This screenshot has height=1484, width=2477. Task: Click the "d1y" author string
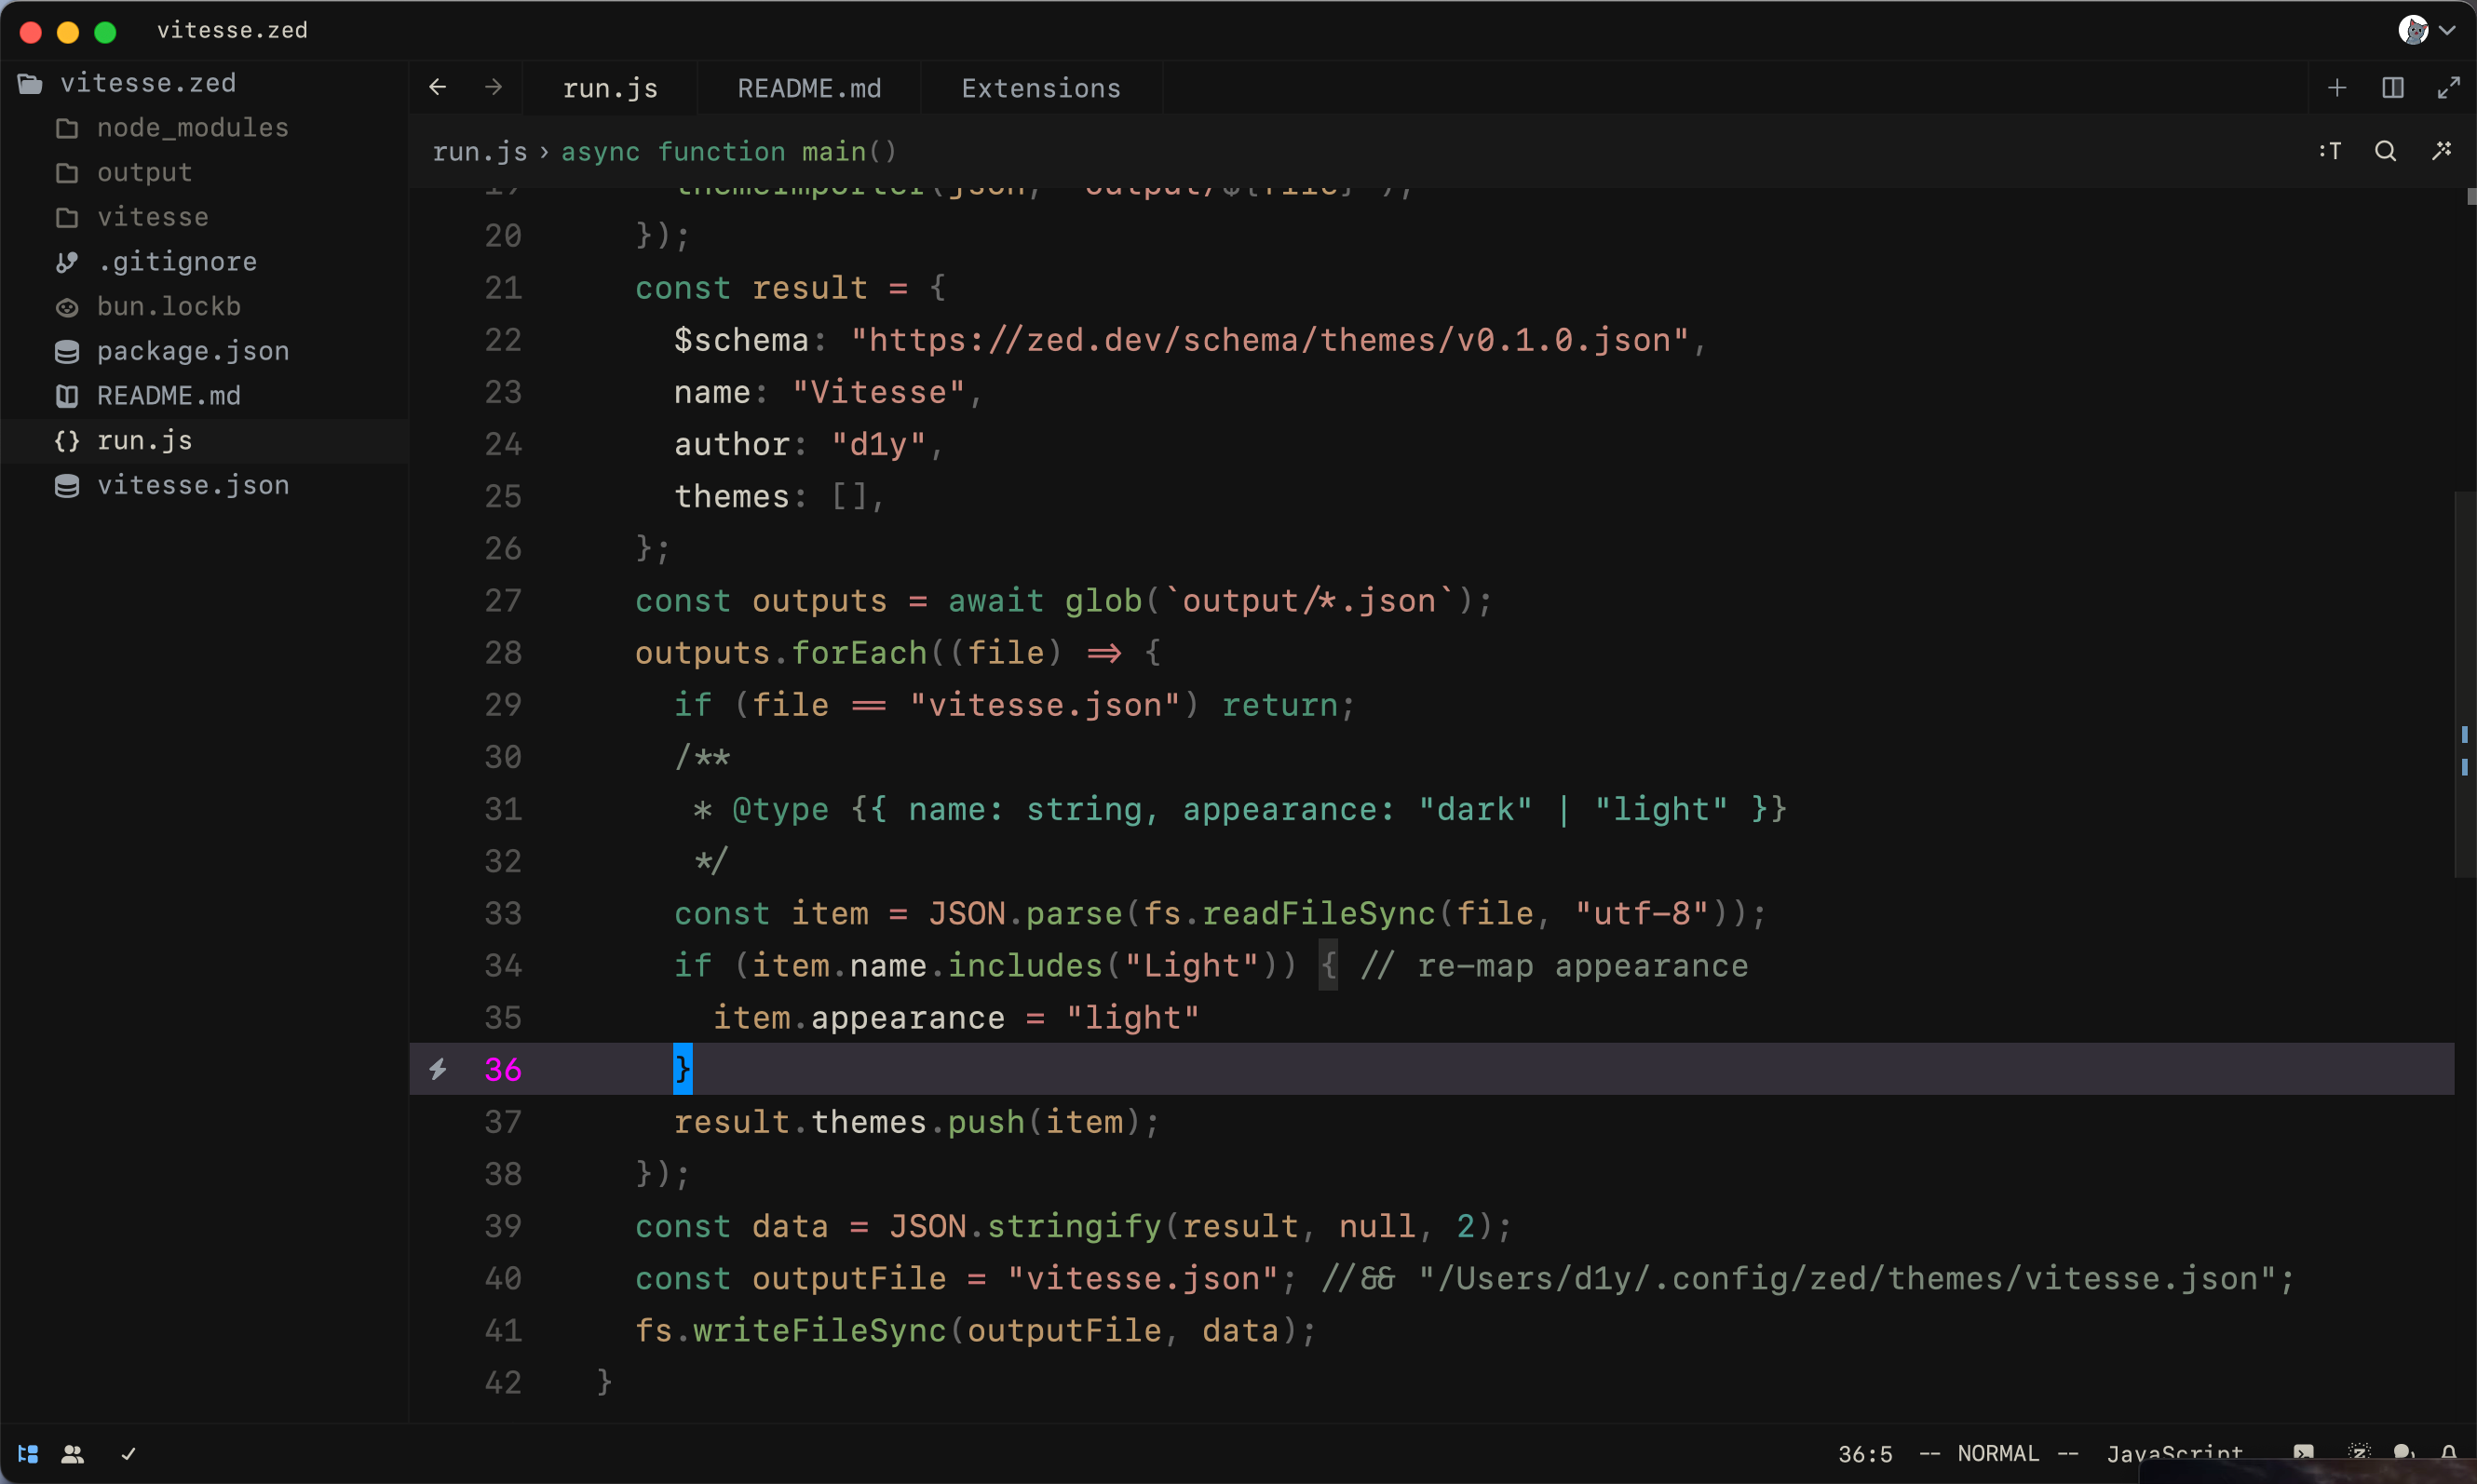pyautogui.click(x=878, y=444)
